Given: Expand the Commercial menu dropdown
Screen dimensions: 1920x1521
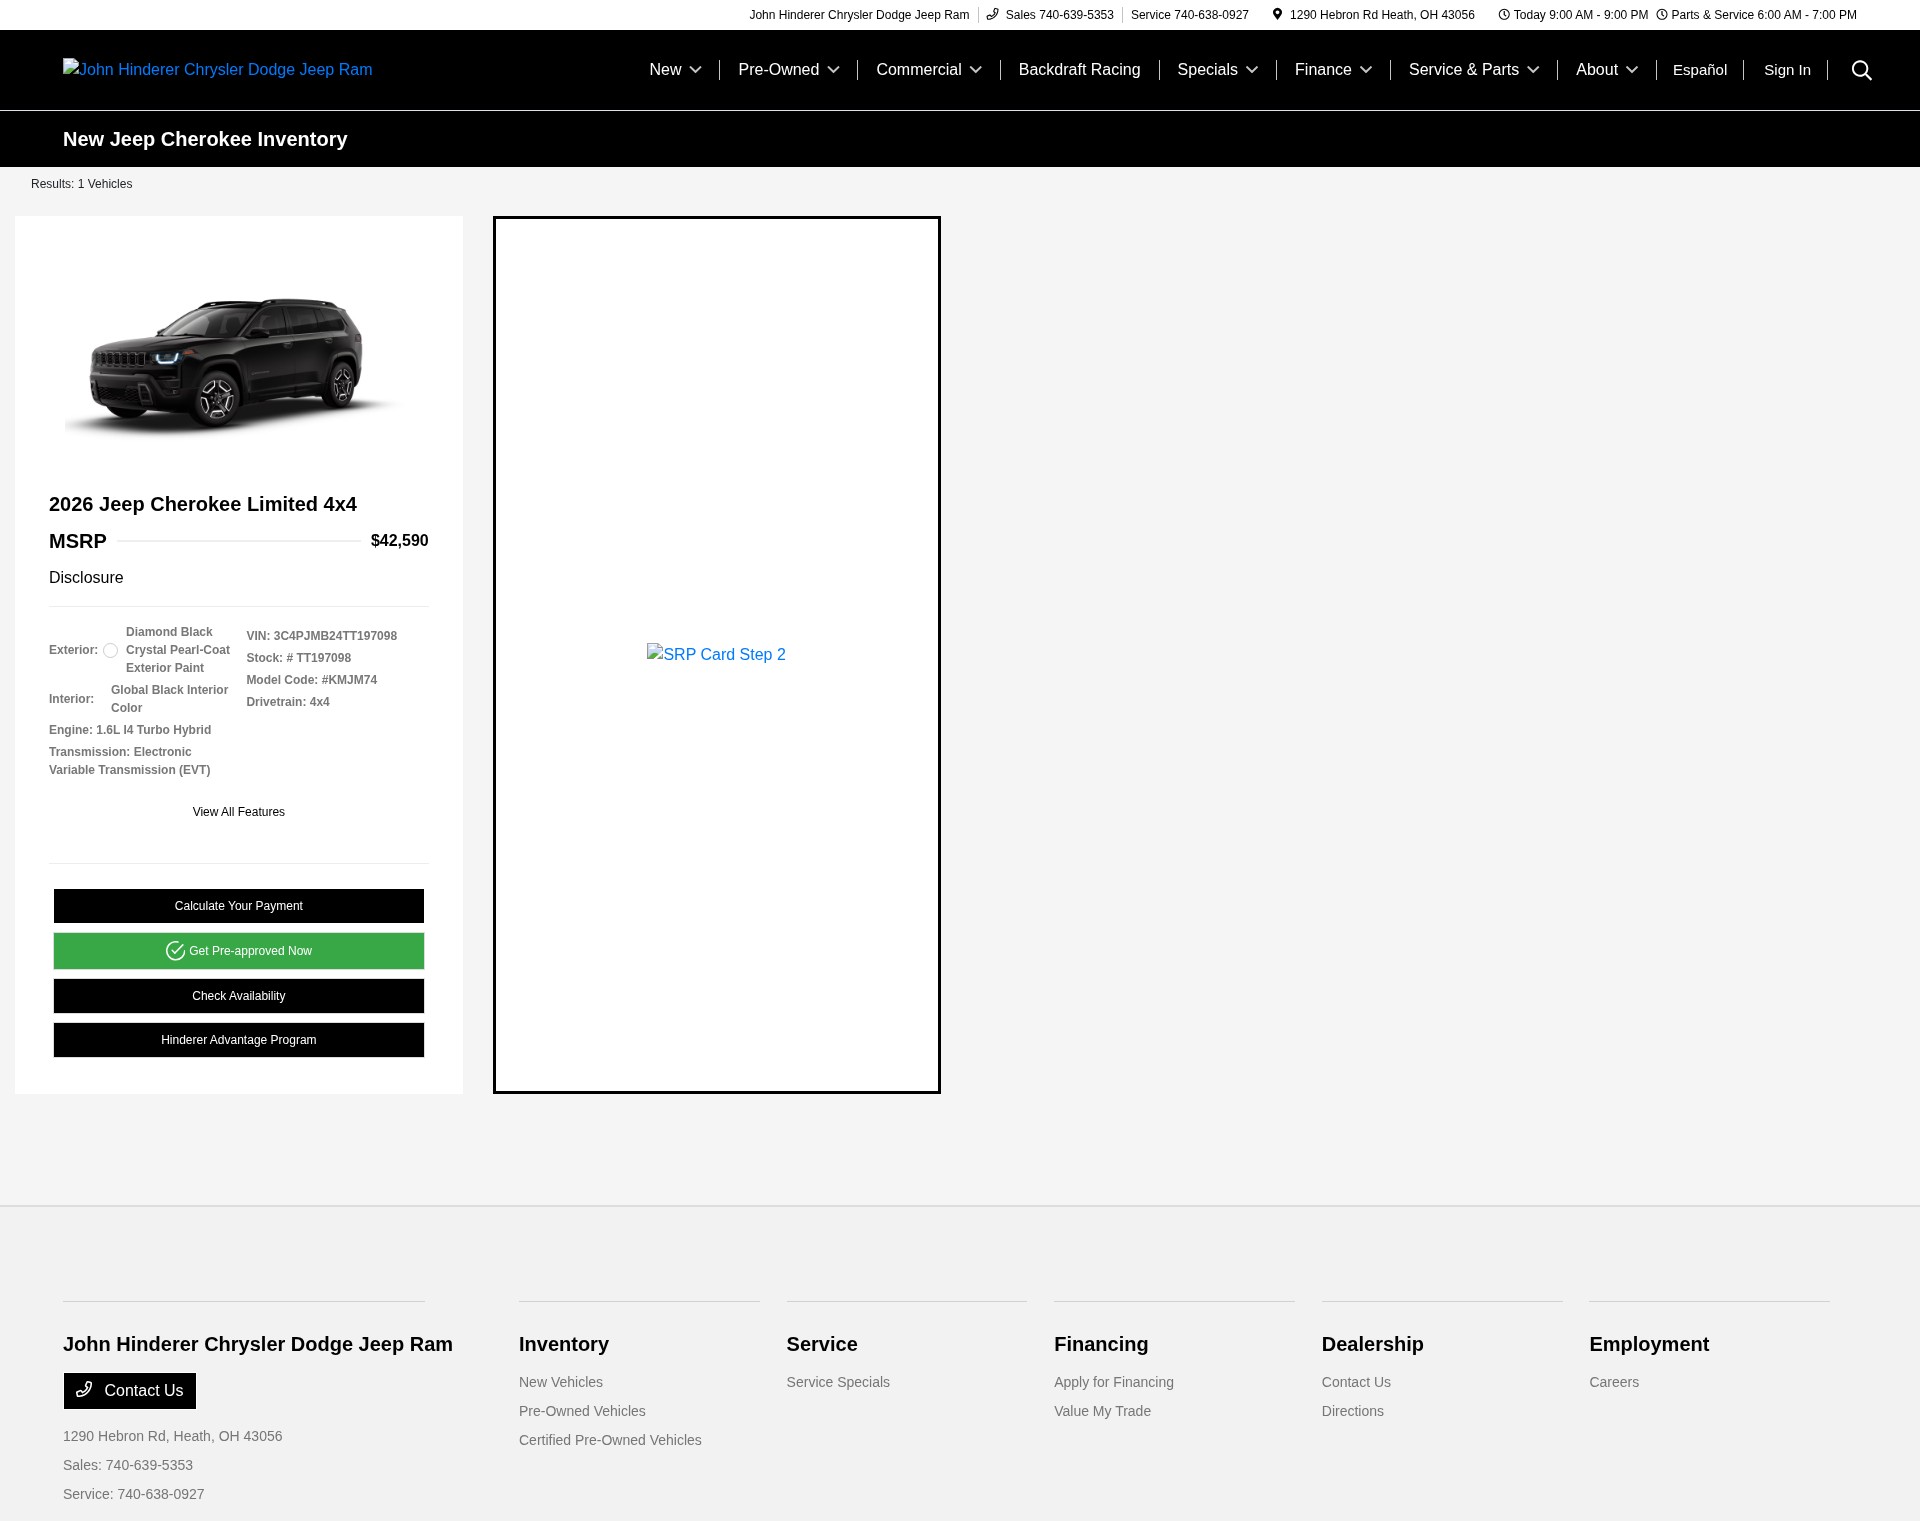Looking at the screenshot, I should coord(928,70).
